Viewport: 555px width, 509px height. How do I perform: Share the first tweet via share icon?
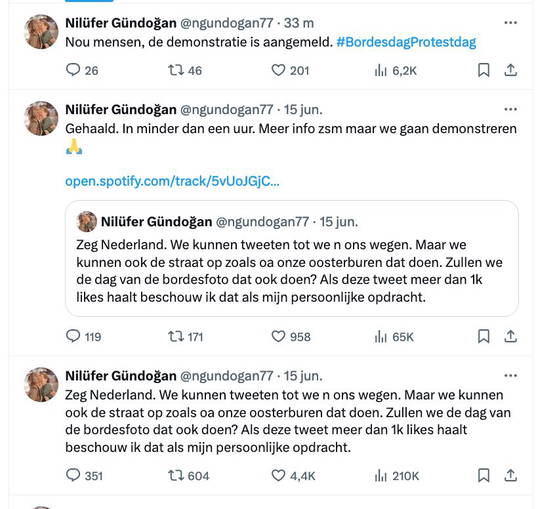(510, 70)
